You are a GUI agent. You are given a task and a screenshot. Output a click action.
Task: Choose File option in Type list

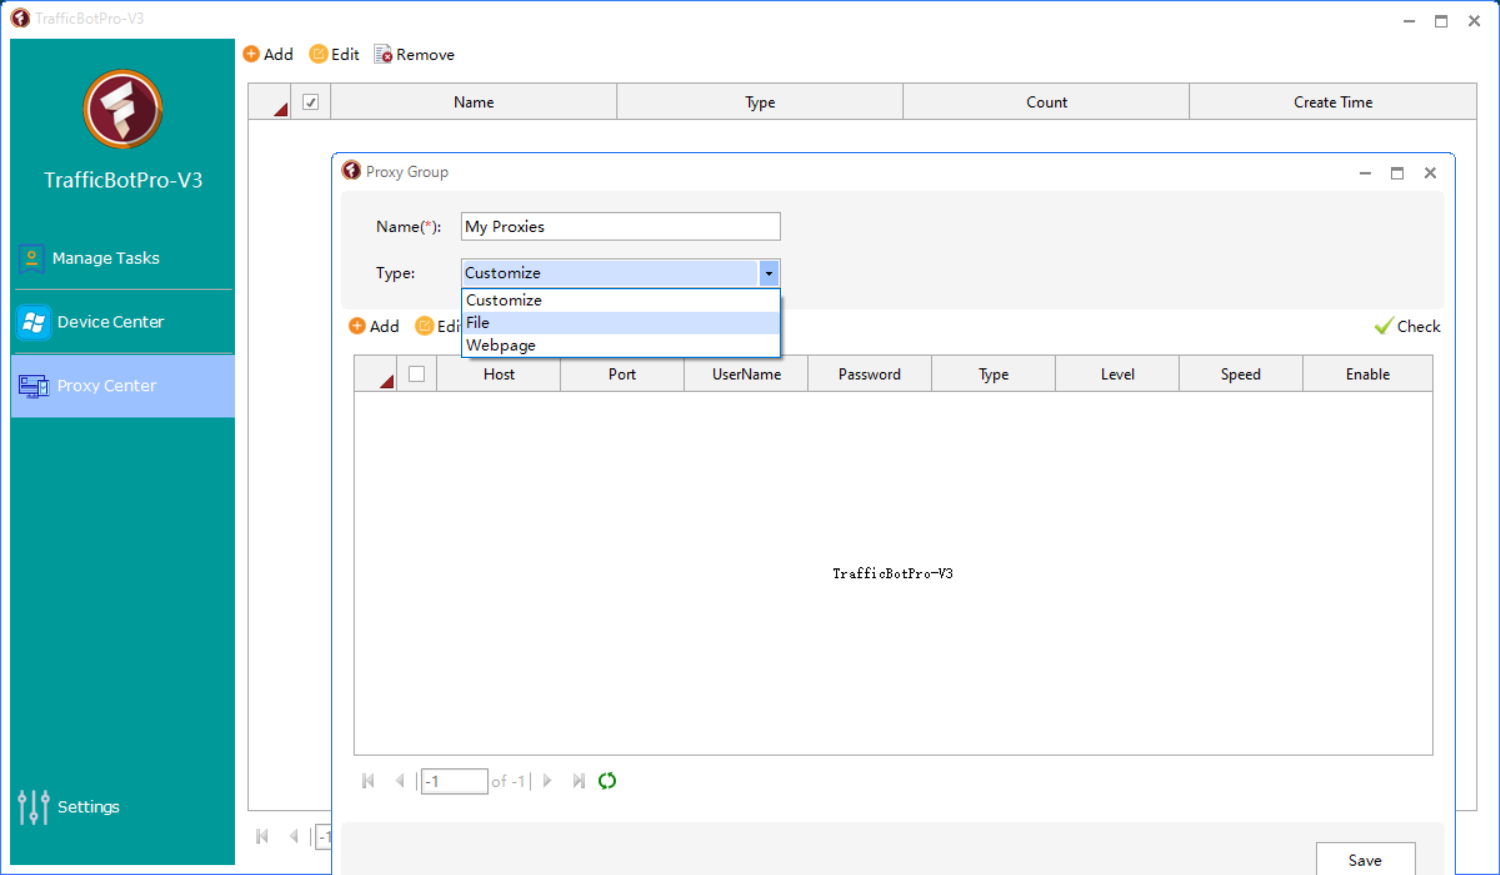click(x=620, y=322)
